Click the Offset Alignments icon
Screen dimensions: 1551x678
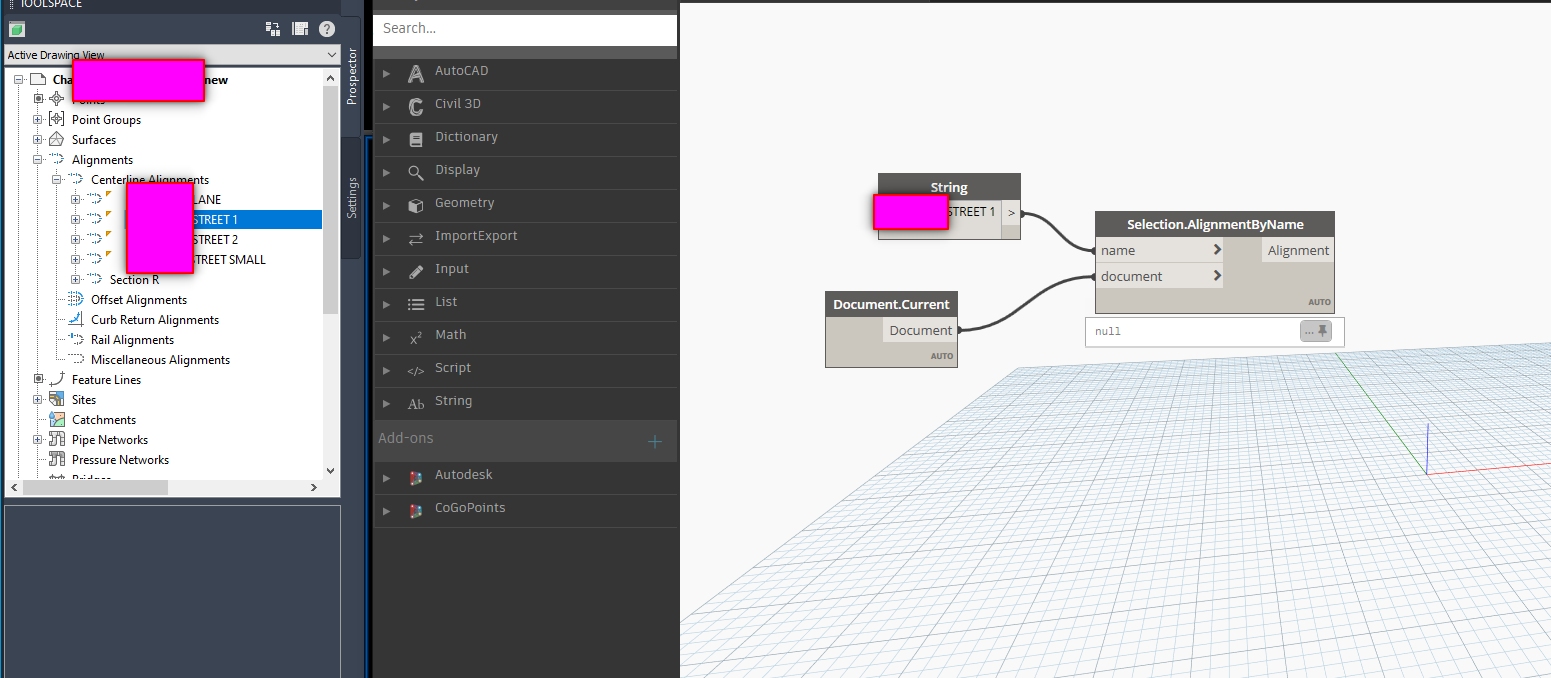coord(75,299)
